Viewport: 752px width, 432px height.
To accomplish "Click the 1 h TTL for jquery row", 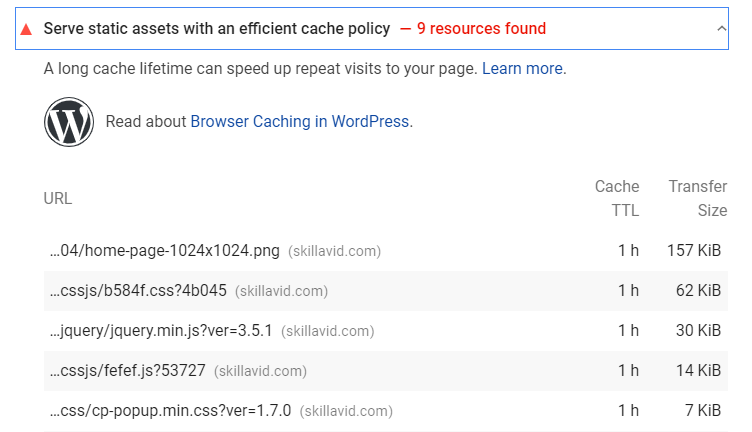I will 628,330.
